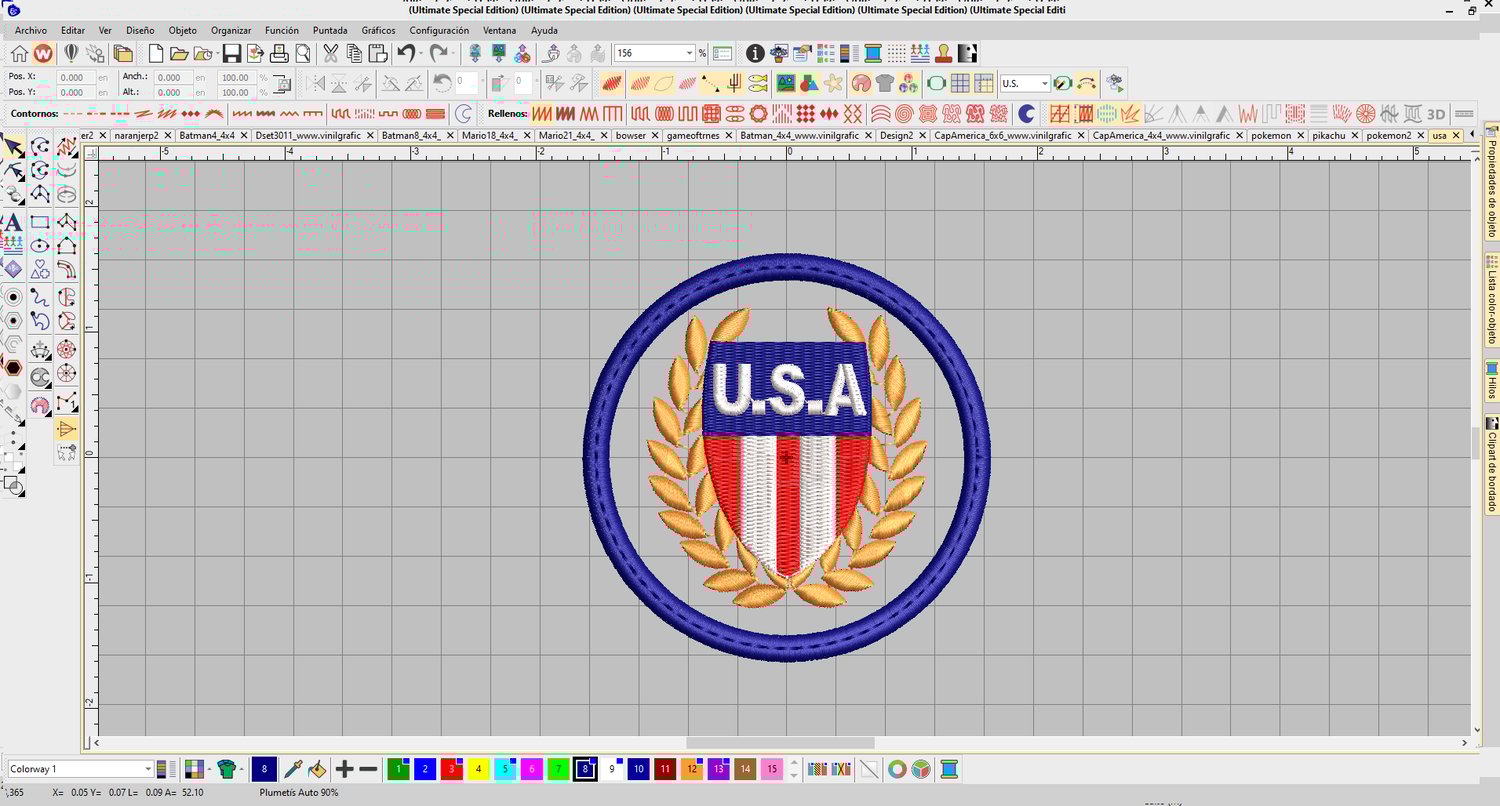Click the Alt. height input field

click(172, 92)
